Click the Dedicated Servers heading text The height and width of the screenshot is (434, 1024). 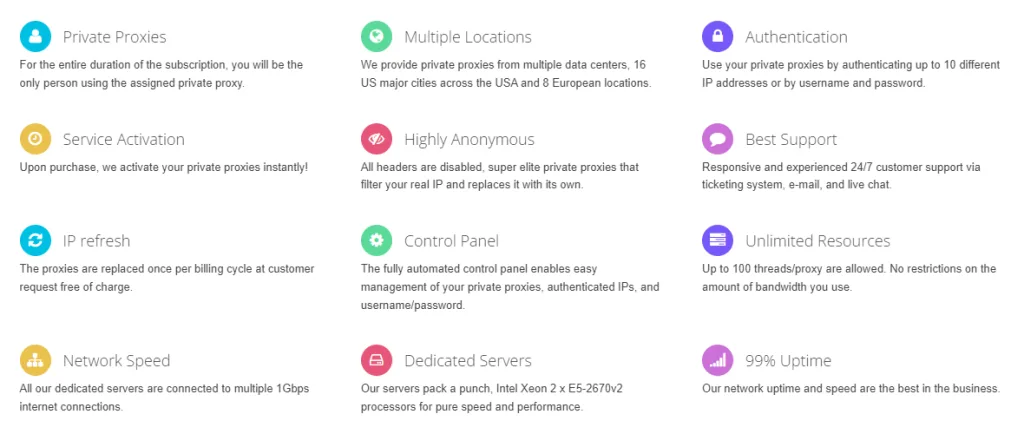(467, 361)
